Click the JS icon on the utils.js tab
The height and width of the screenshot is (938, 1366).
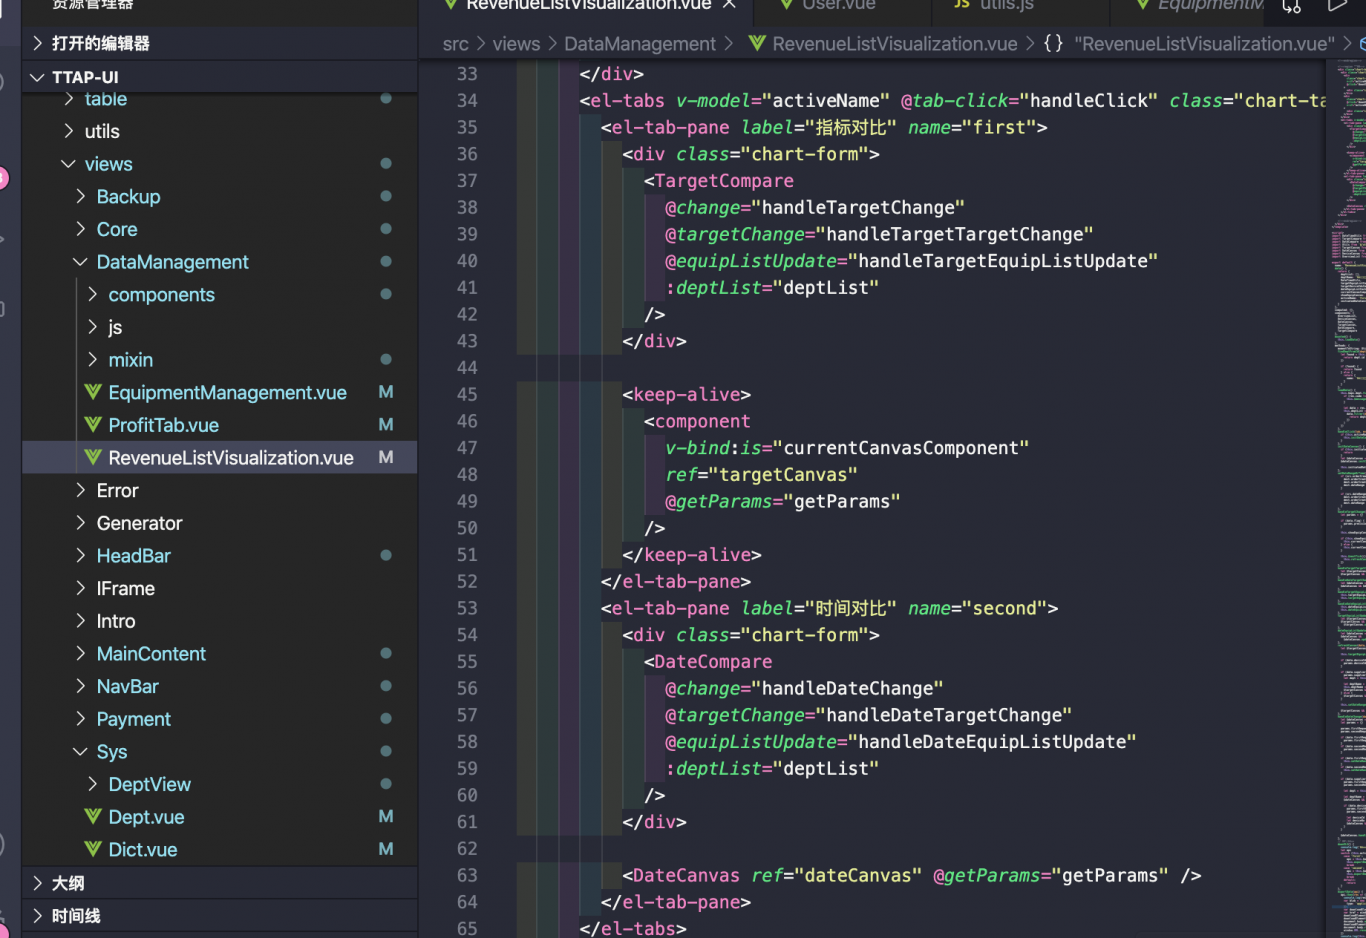click(x=962, y=4)
